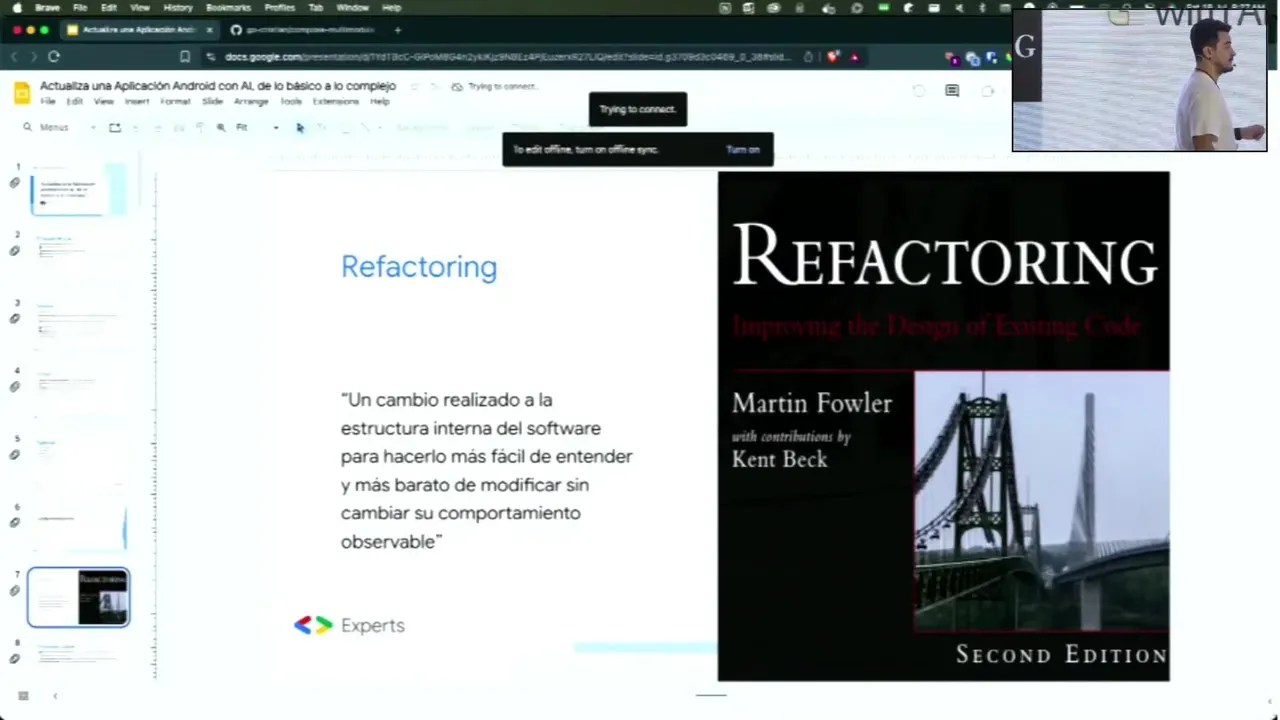Go back using the browser back arrow
Image resolution: width=1280 pixels, height=720 pixels.
(14, 57)
